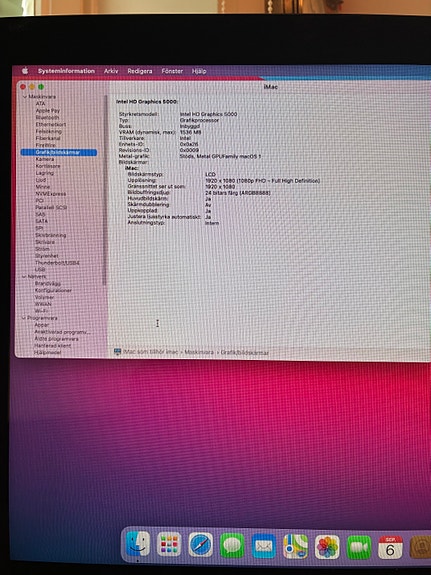The height and width of the screenshot is (575, 431).
Task: Select Ström in the sidebar
Action: (42, 249)
